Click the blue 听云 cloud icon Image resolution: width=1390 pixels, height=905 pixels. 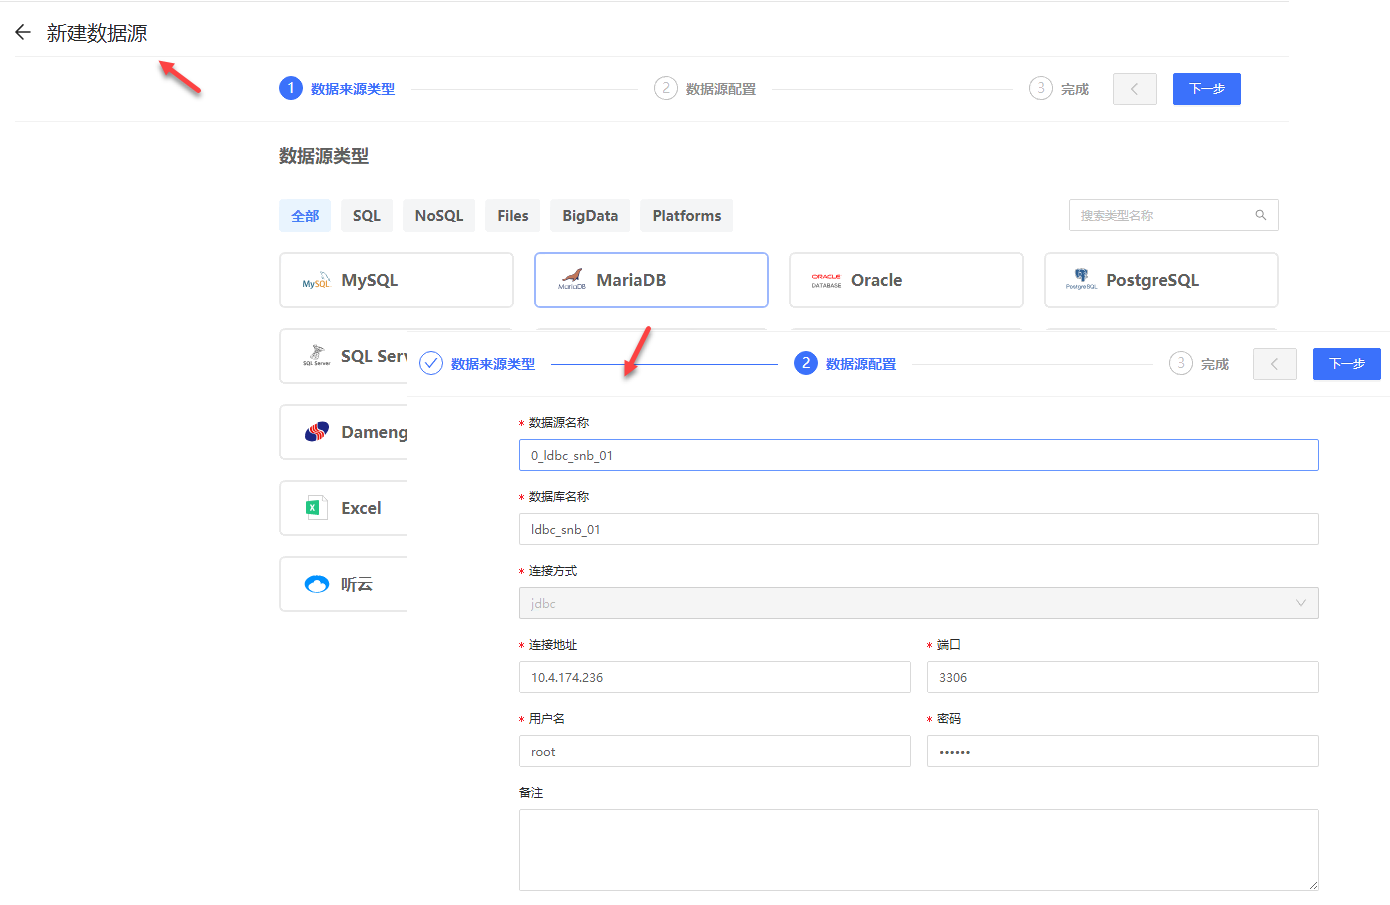(x=317, y=584)
